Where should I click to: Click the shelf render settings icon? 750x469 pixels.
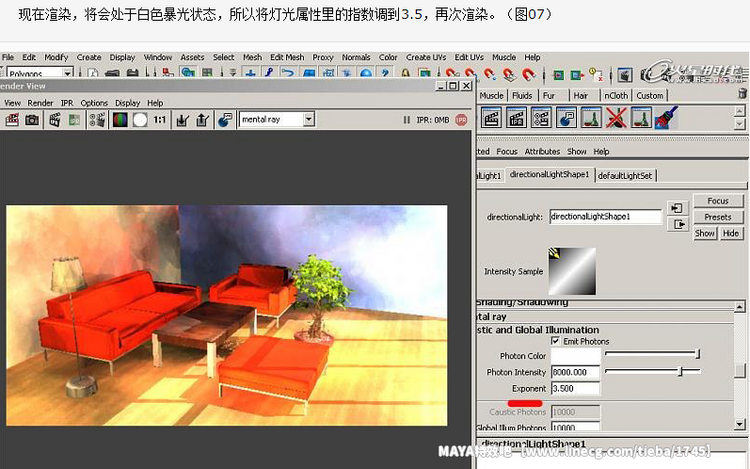[x=541, y=118]
